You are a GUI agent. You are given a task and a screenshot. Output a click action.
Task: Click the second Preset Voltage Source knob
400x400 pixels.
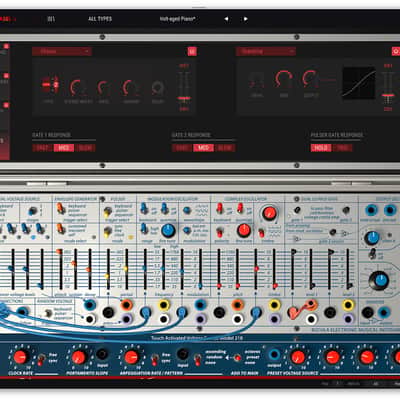tap(332, 357)
